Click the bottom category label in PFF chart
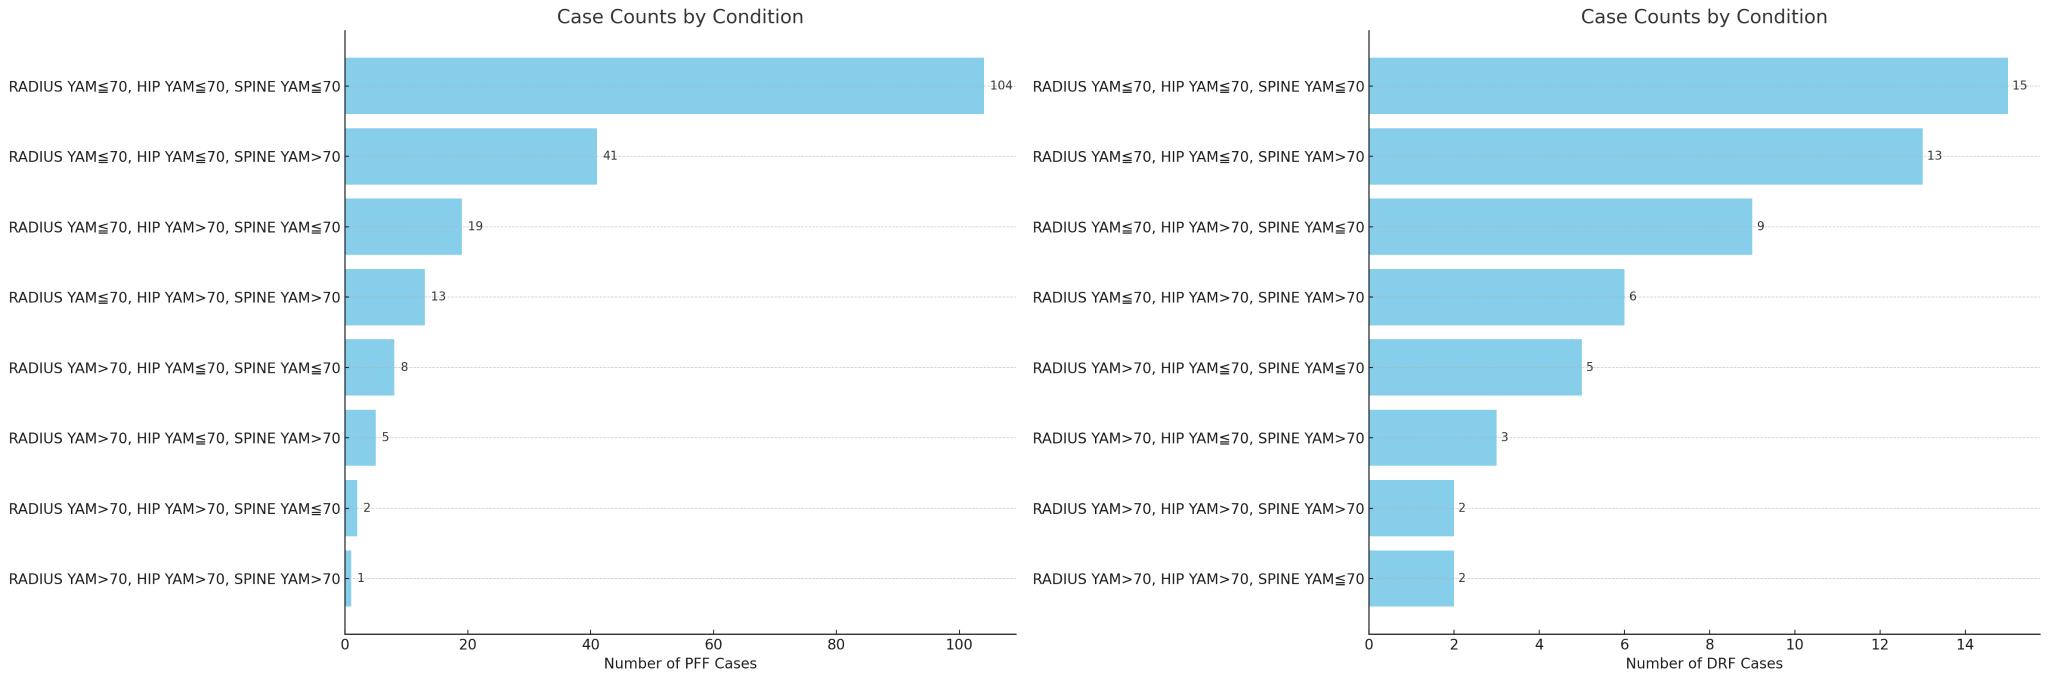Screen dimensions: 2048x680 point(175,579)
